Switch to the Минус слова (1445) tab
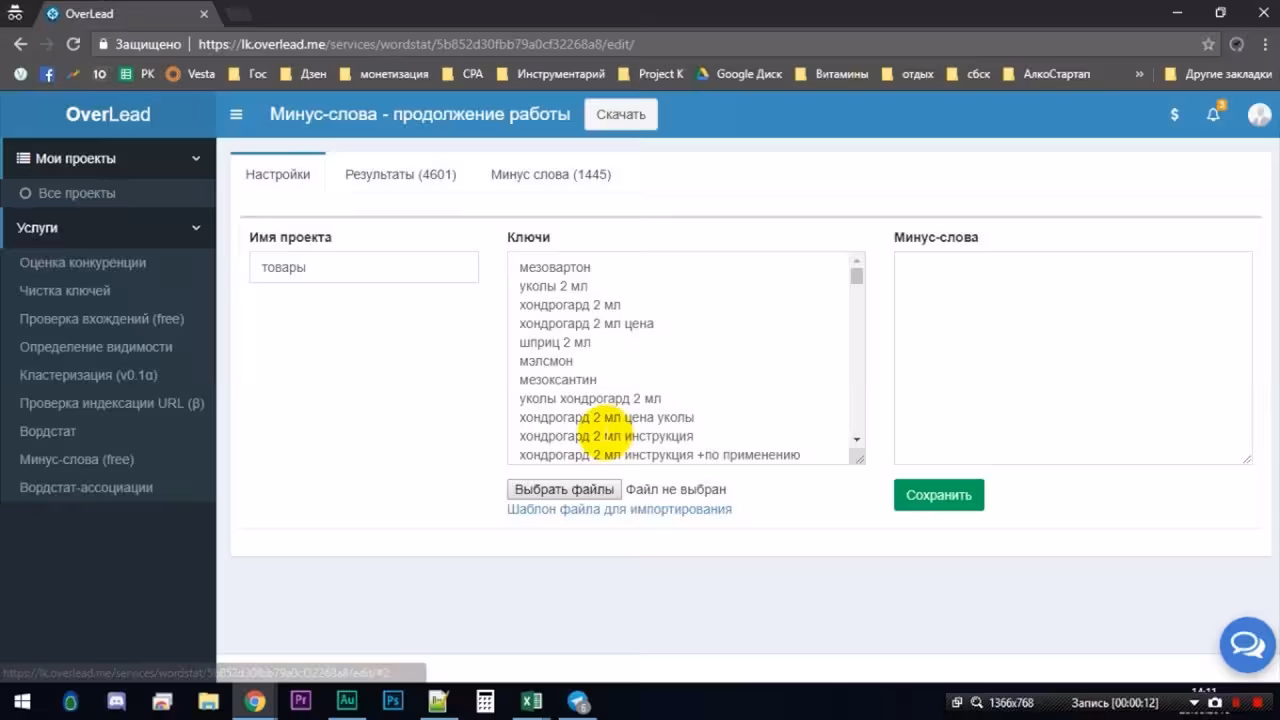The image size is (1280, 720). pos(551,174)
